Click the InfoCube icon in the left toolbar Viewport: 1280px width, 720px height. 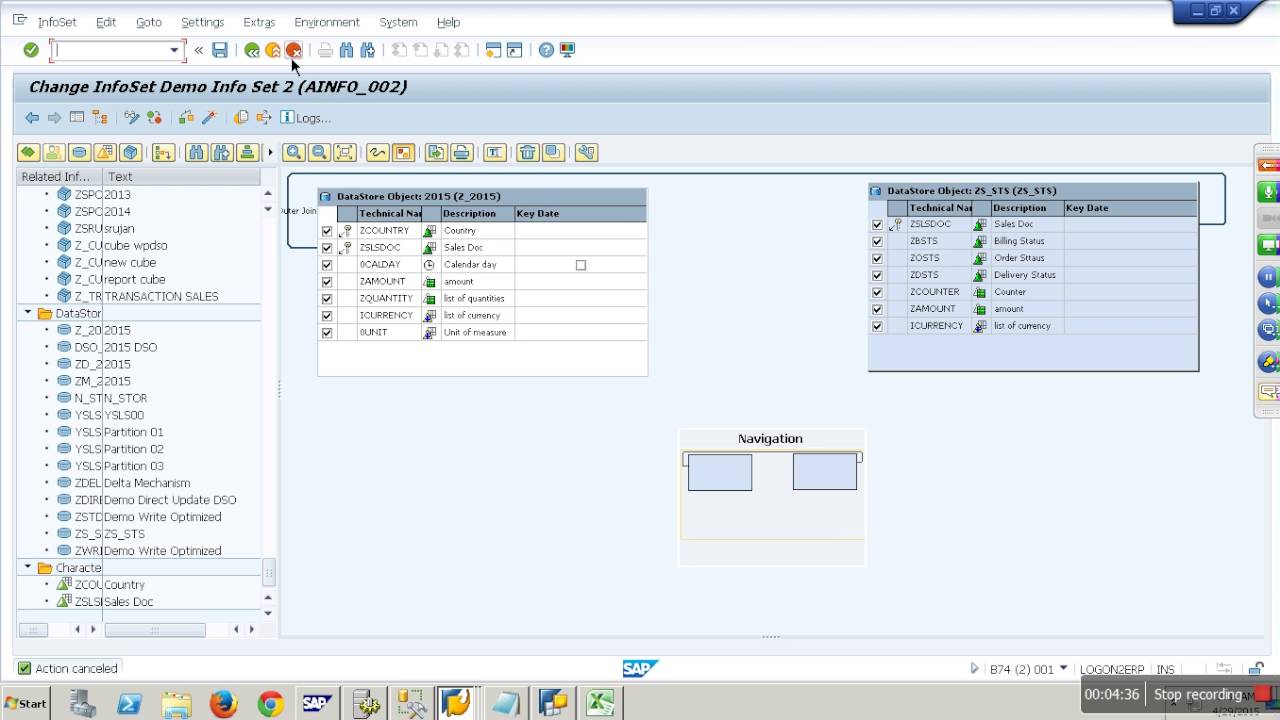131,152
